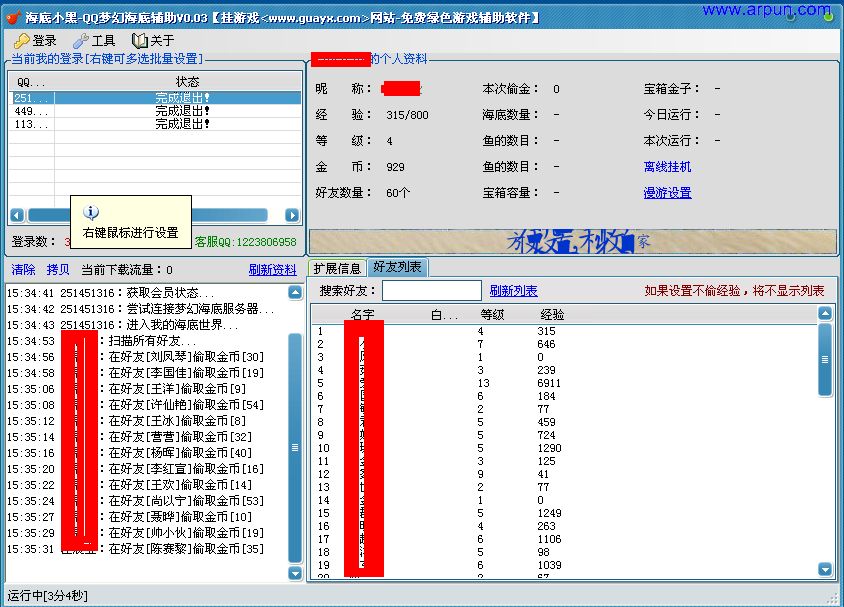Screen dimensions: 844x607
Task: Click the sand banner image
Action: pos(573,242)
